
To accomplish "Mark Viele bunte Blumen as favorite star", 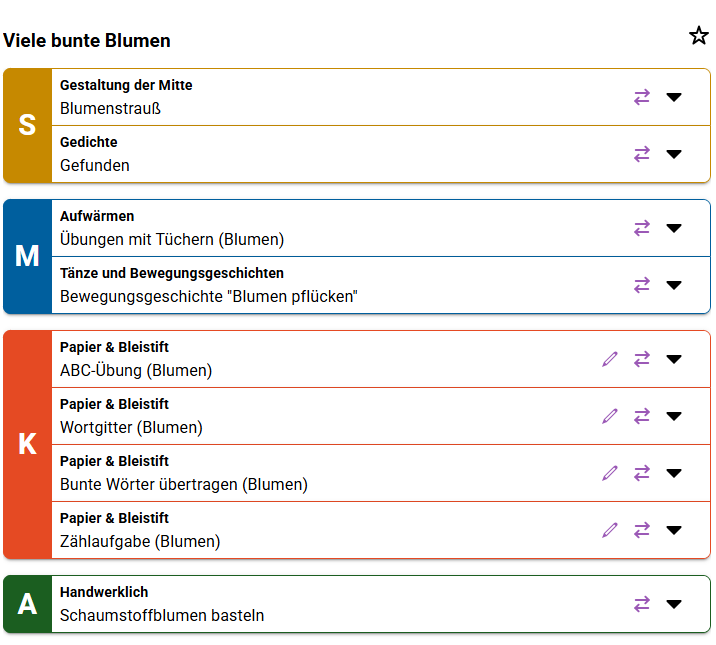I will tap(699, 36).
